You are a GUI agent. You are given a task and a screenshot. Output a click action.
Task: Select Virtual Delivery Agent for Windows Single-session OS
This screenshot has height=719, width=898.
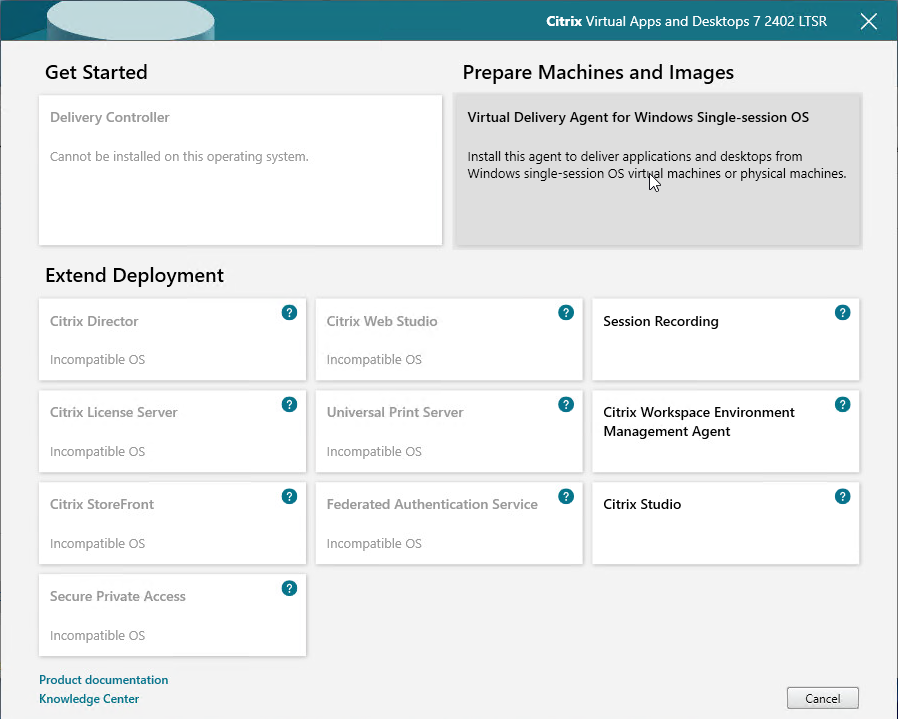(657, 170)
